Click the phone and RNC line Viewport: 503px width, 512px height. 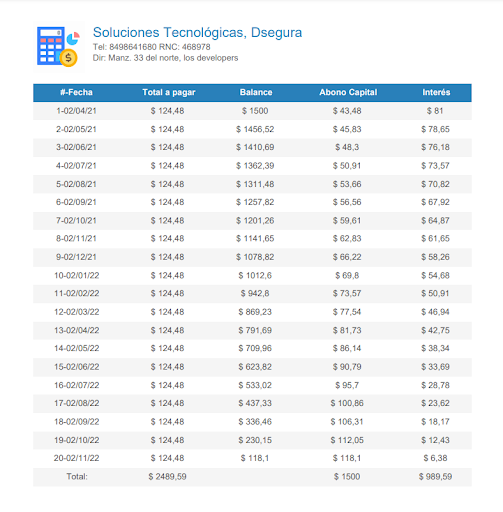(x=152, y=47)
